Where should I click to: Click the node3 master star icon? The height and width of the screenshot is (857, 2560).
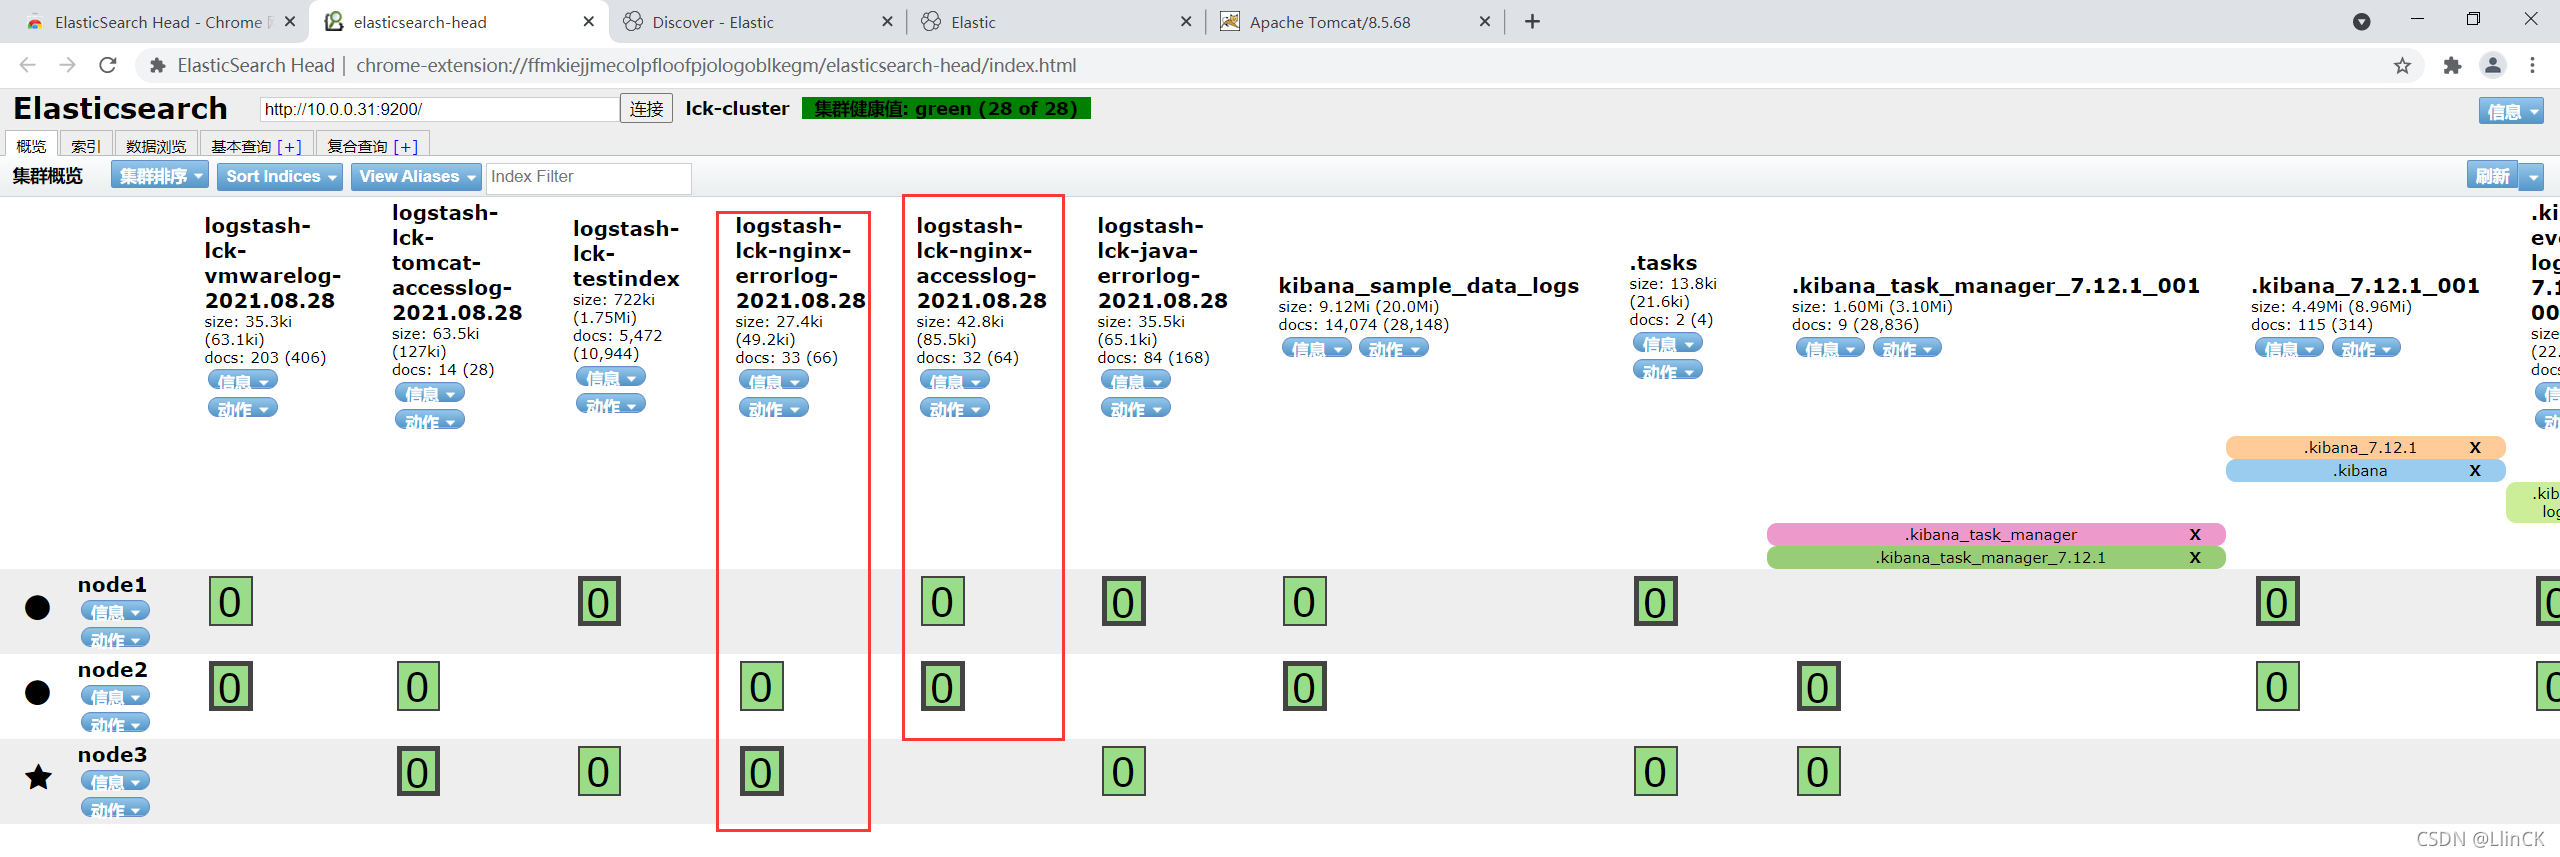click(38, 777)
